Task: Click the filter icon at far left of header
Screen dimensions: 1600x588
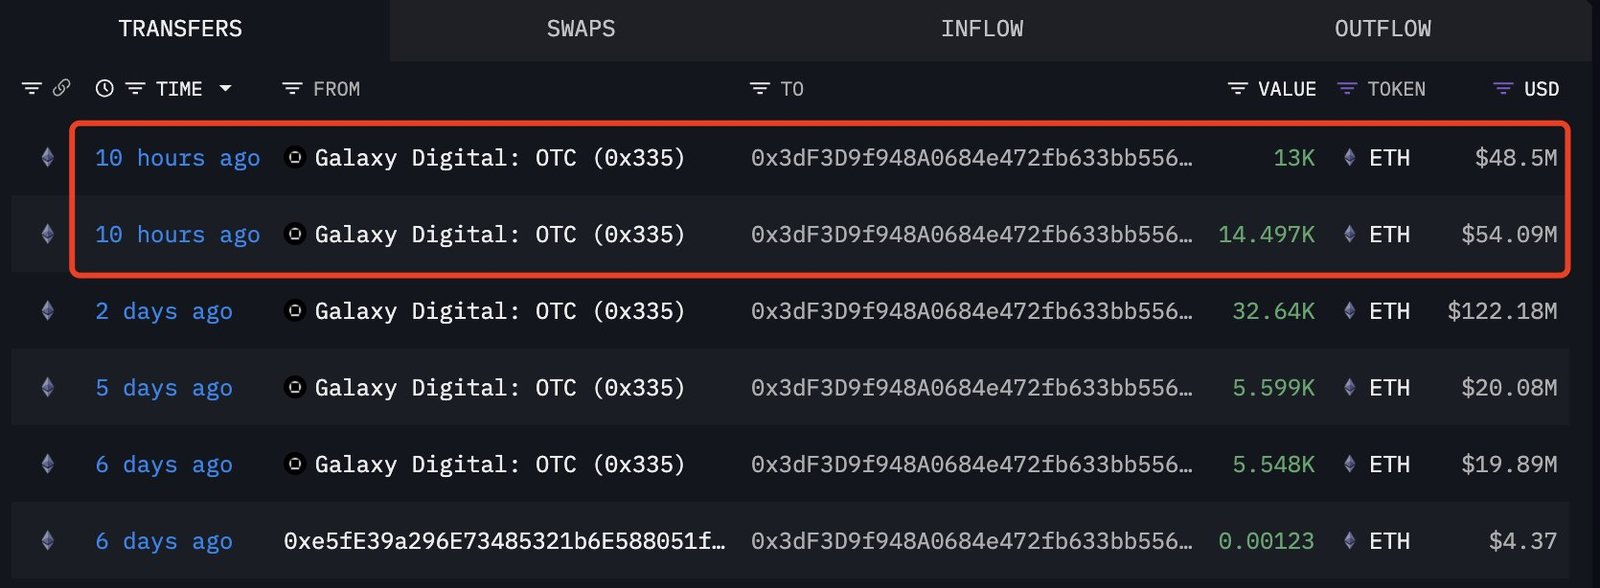Action: click(32, 89)
